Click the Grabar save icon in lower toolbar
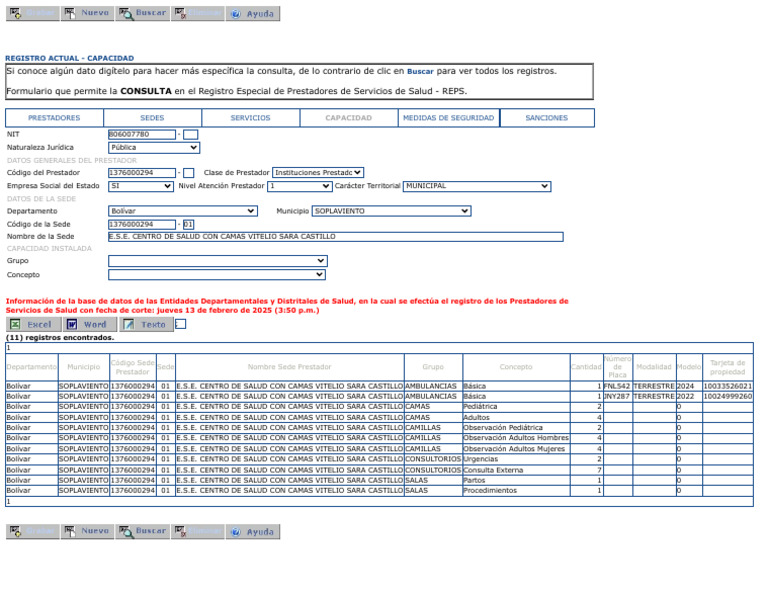This screenshot has width=768, height=594. (x=33, y=531)
